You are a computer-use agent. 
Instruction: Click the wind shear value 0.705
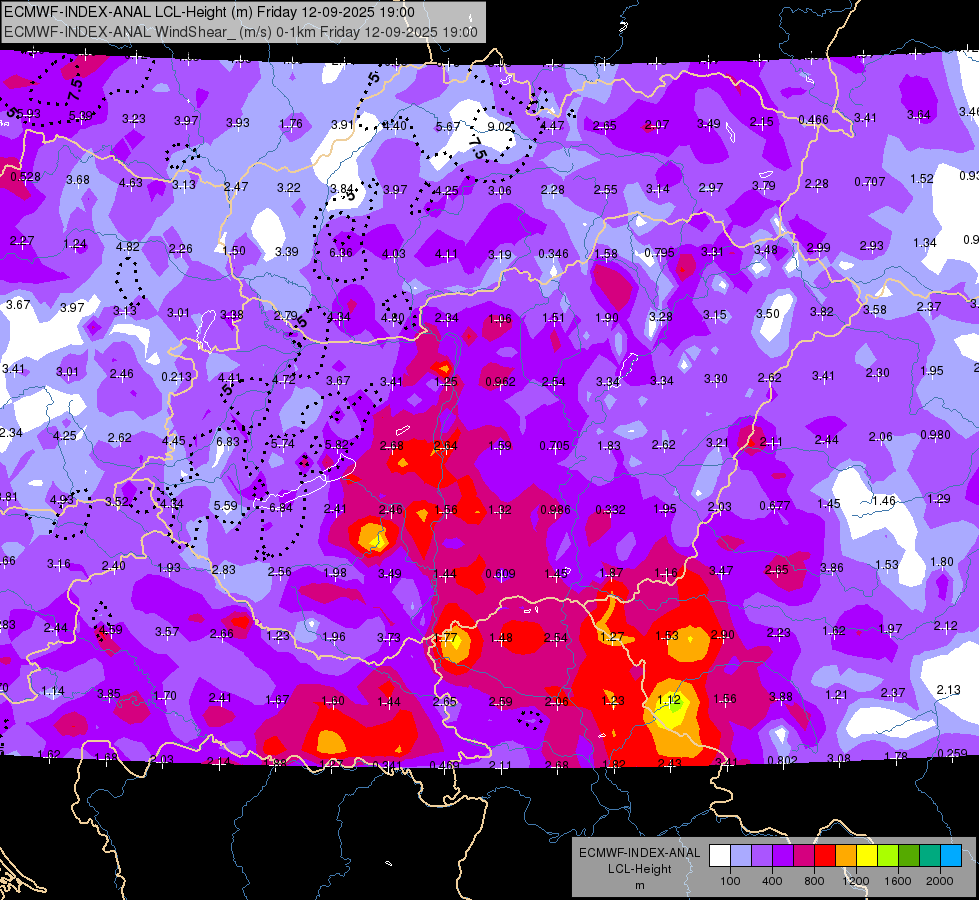[554, 445]
